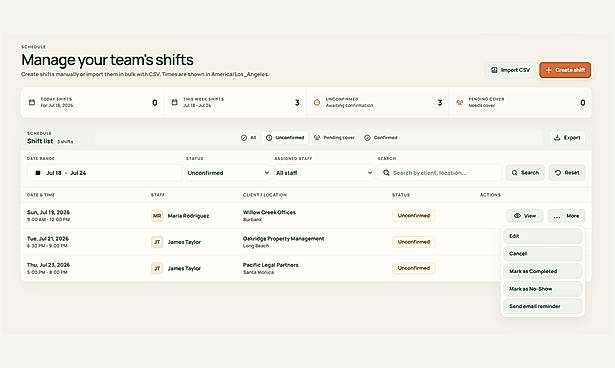Click the clock icon on Unconfirmed tab
This screenshot has height=368, width=615.
coord(269,138)
